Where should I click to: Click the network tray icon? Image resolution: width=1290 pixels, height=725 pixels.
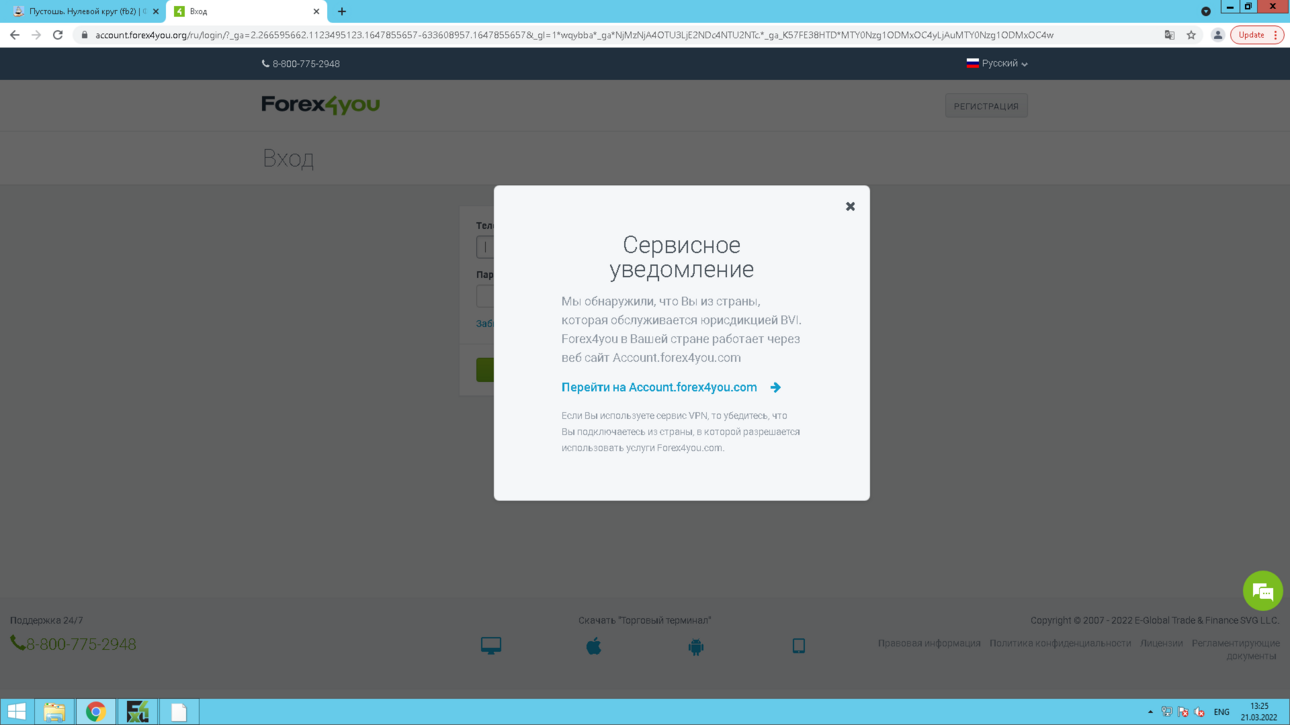click(x=1166, y=712)
